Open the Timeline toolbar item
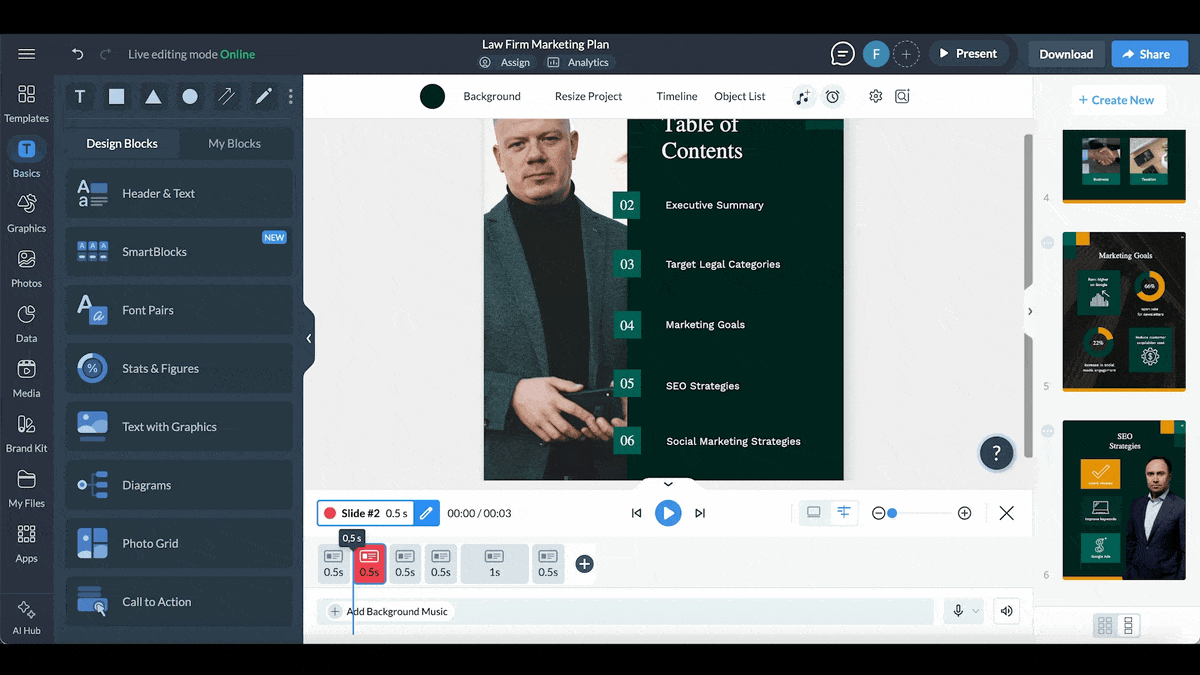The width and height of the screenshot is (1200, 675). (677, 97)
